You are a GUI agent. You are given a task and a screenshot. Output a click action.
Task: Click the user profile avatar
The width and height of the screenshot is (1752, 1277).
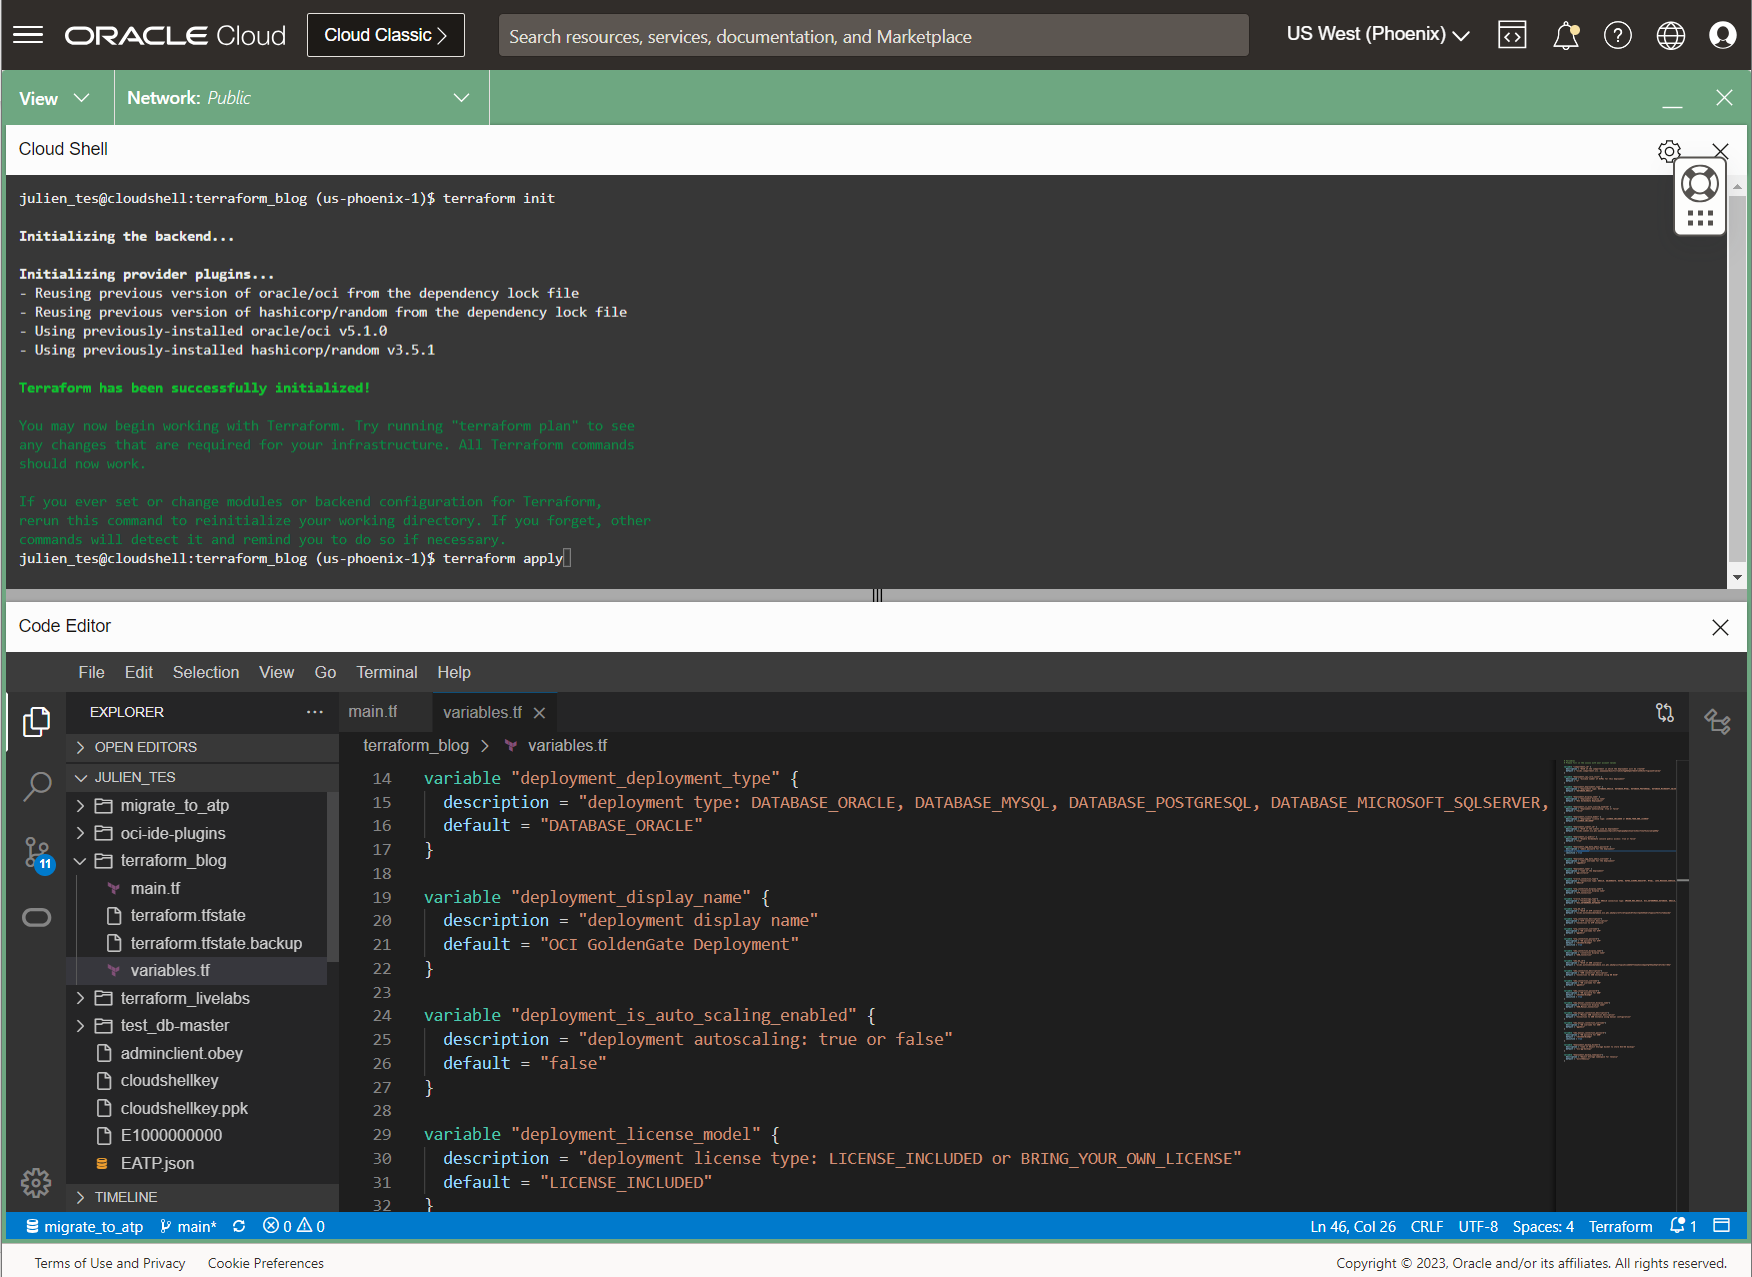(1723, 35)
